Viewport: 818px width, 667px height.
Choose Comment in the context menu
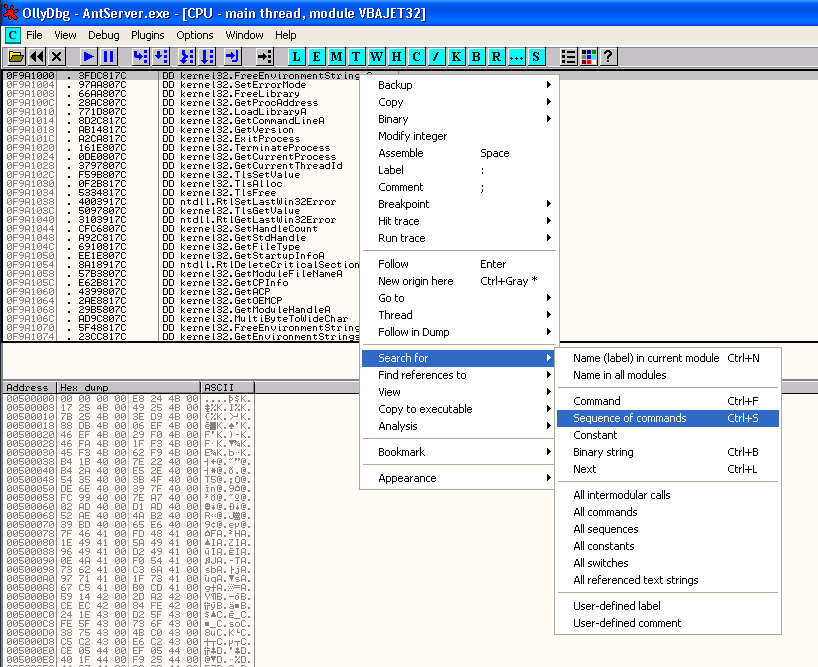click(460, 187)
